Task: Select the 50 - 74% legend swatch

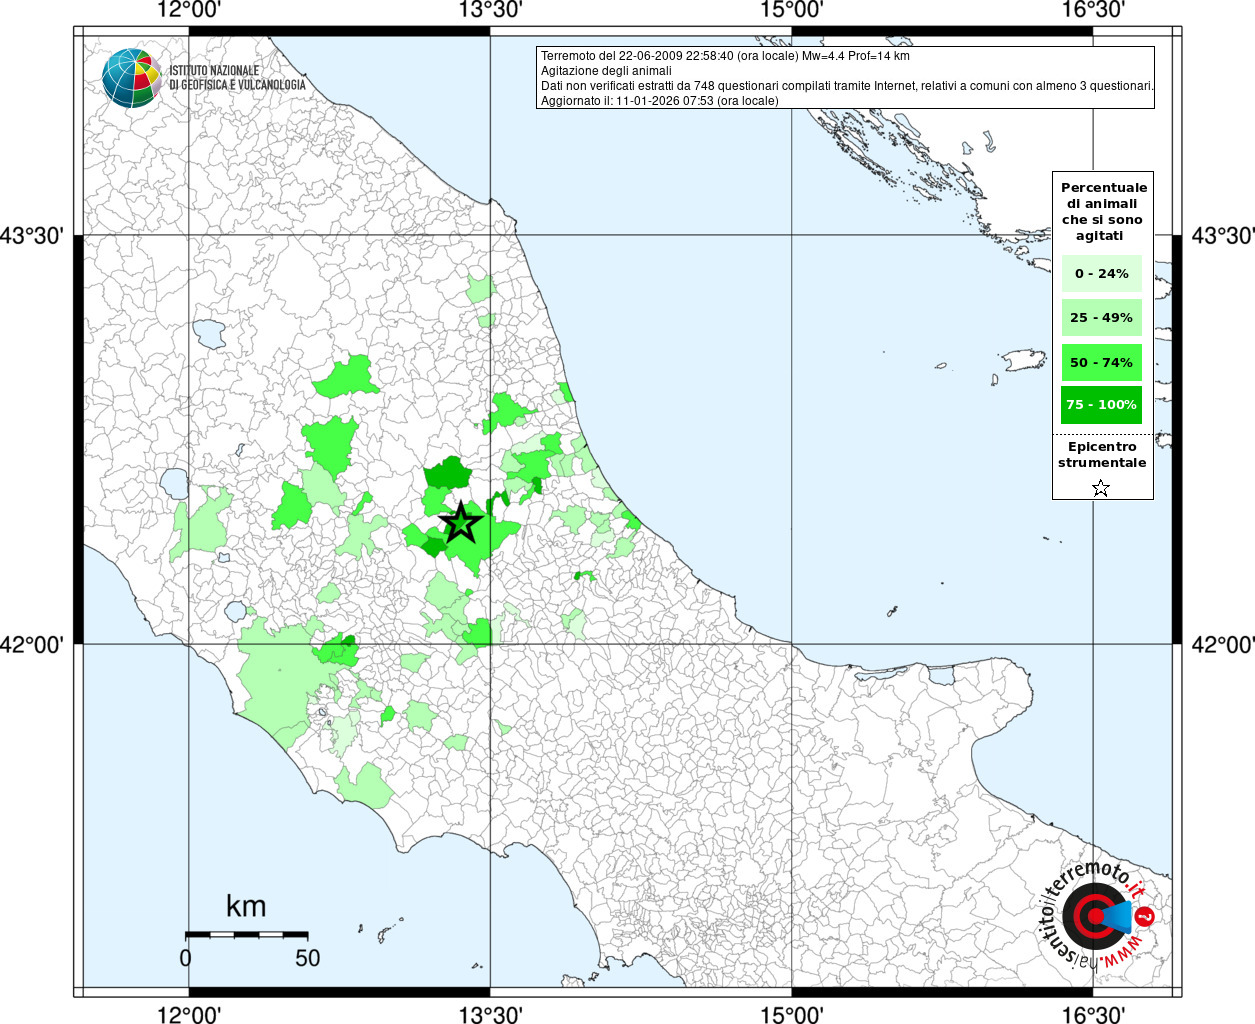Action: coord(1101,362)
